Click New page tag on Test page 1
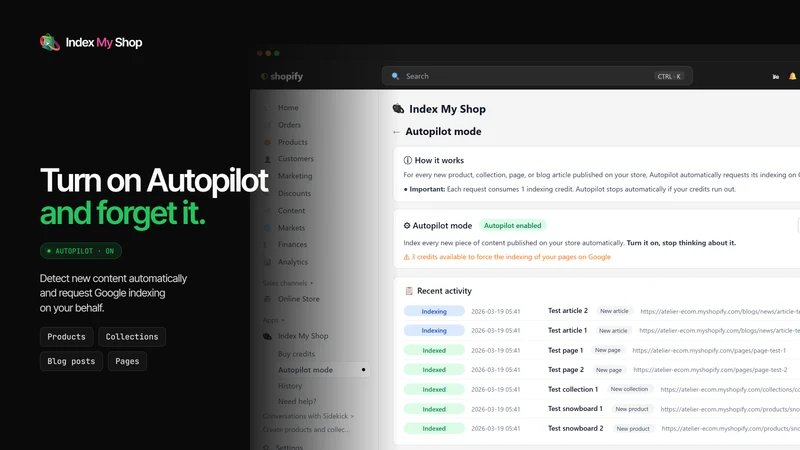 coord(607,350)
